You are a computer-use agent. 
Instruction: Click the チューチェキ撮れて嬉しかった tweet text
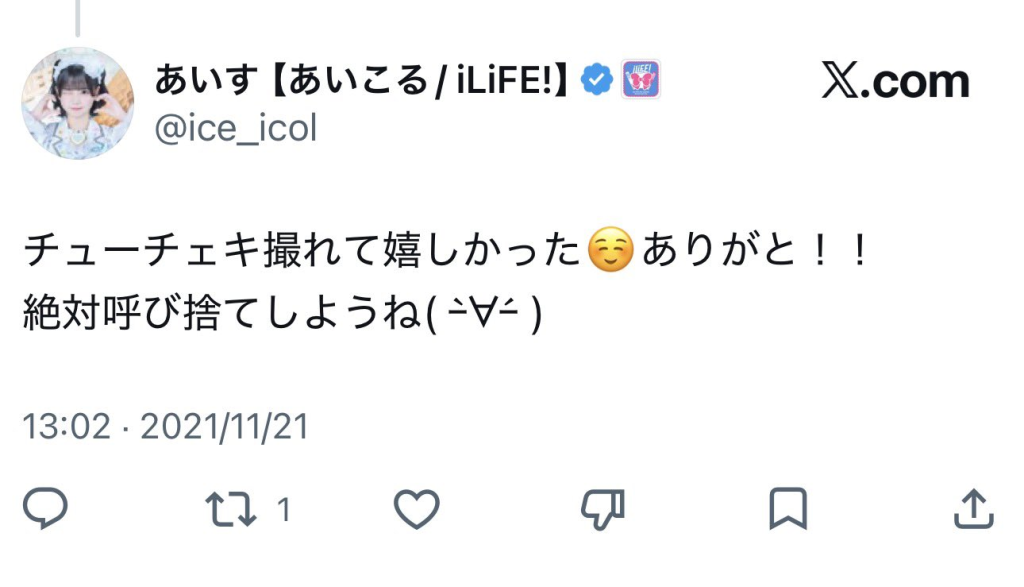(302, 251)
